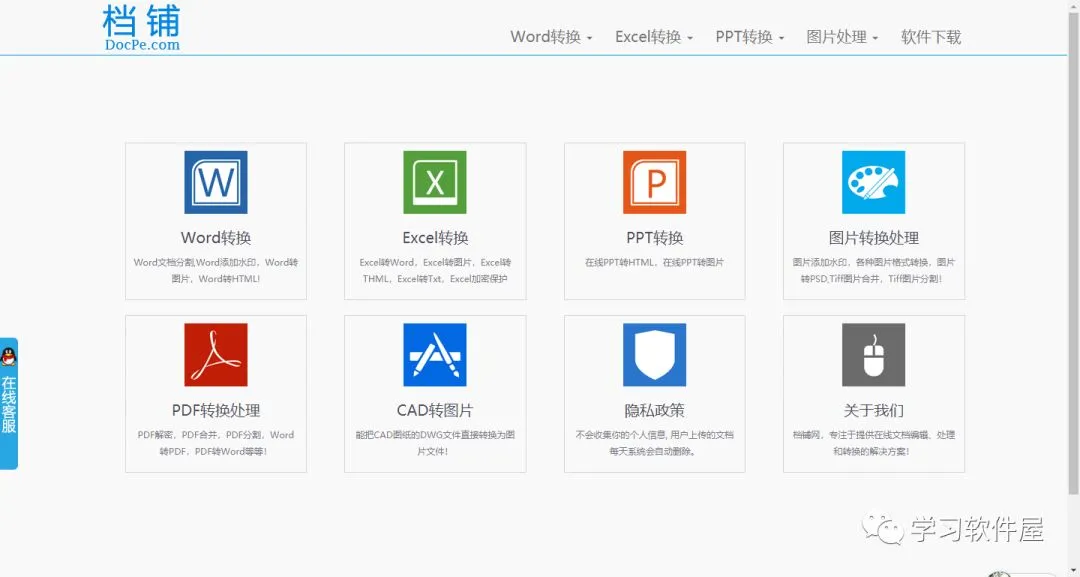Click the gray mouse icon
1080x577 pixels.
point(873,355)
